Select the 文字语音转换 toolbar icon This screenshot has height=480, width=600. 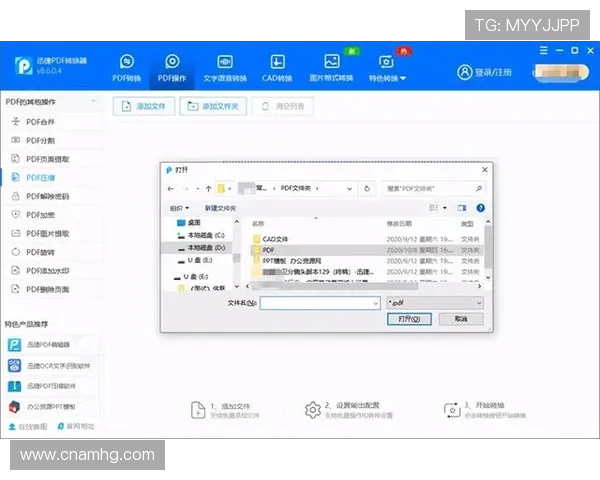224,66
